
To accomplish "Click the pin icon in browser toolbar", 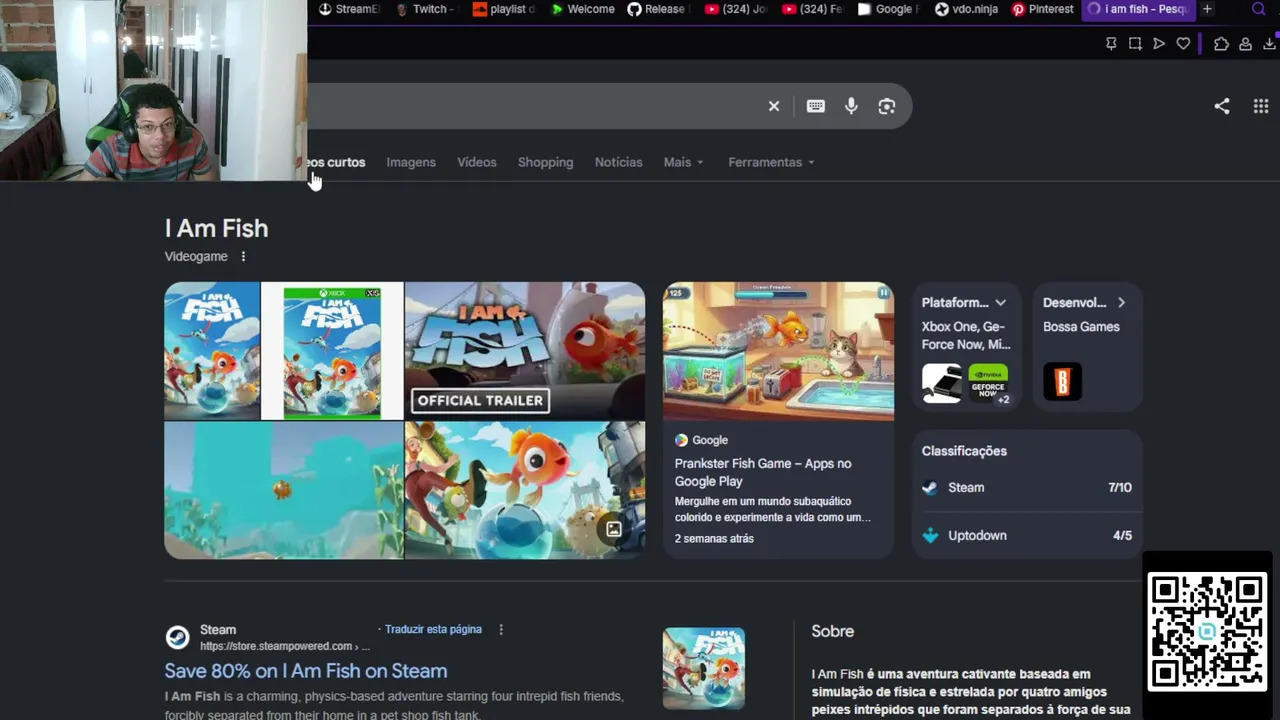I will click(1111, 44).
